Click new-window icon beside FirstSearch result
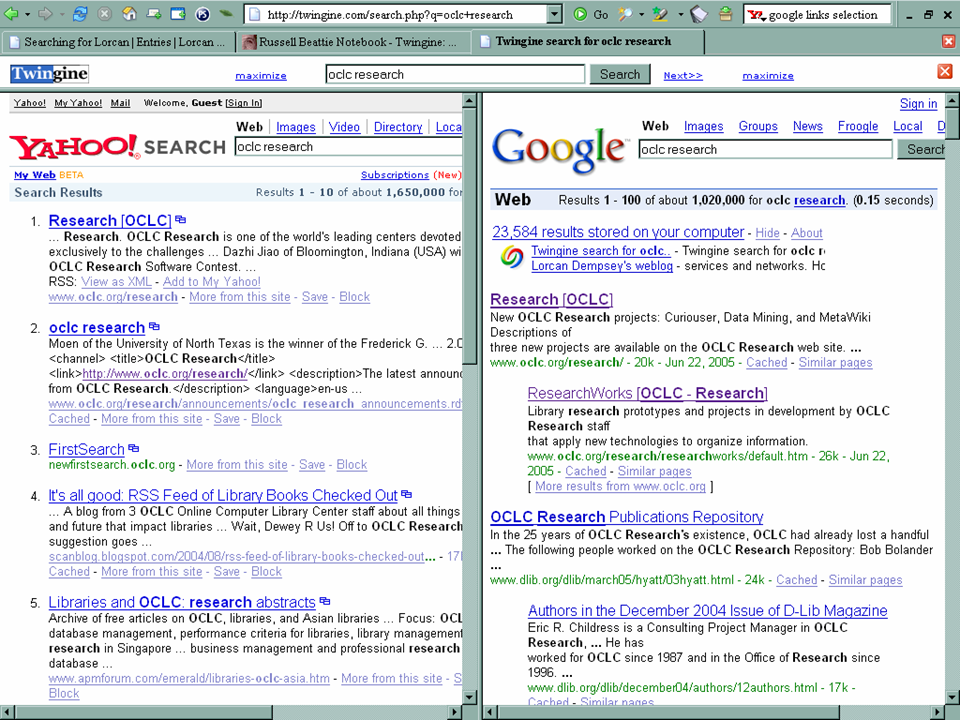 [x=134, y=448]
